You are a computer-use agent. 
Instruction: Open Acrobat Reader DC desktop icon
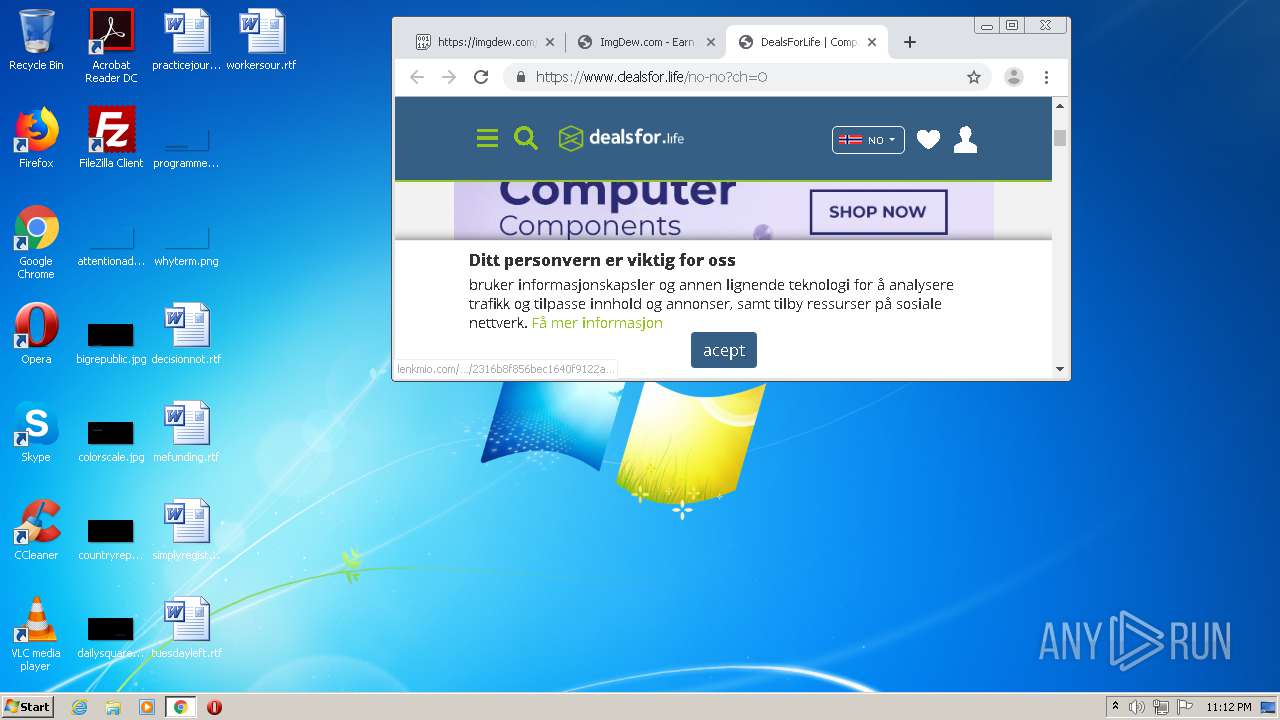[111, 46]
